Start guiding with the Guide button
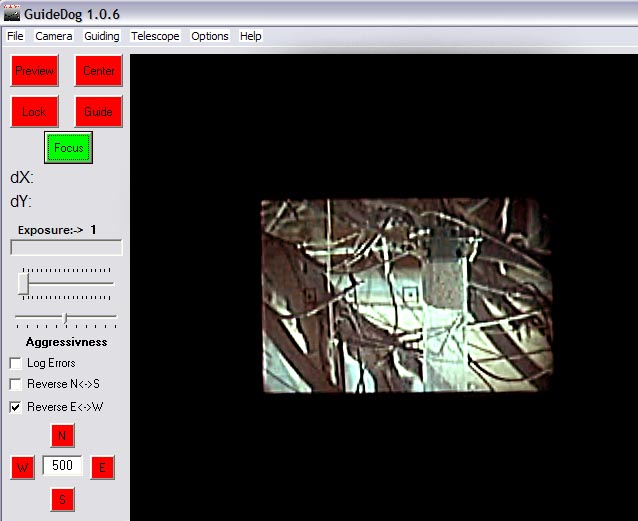Screen dimensions: 638x521 pyautogui.click(x=98, y=112)
